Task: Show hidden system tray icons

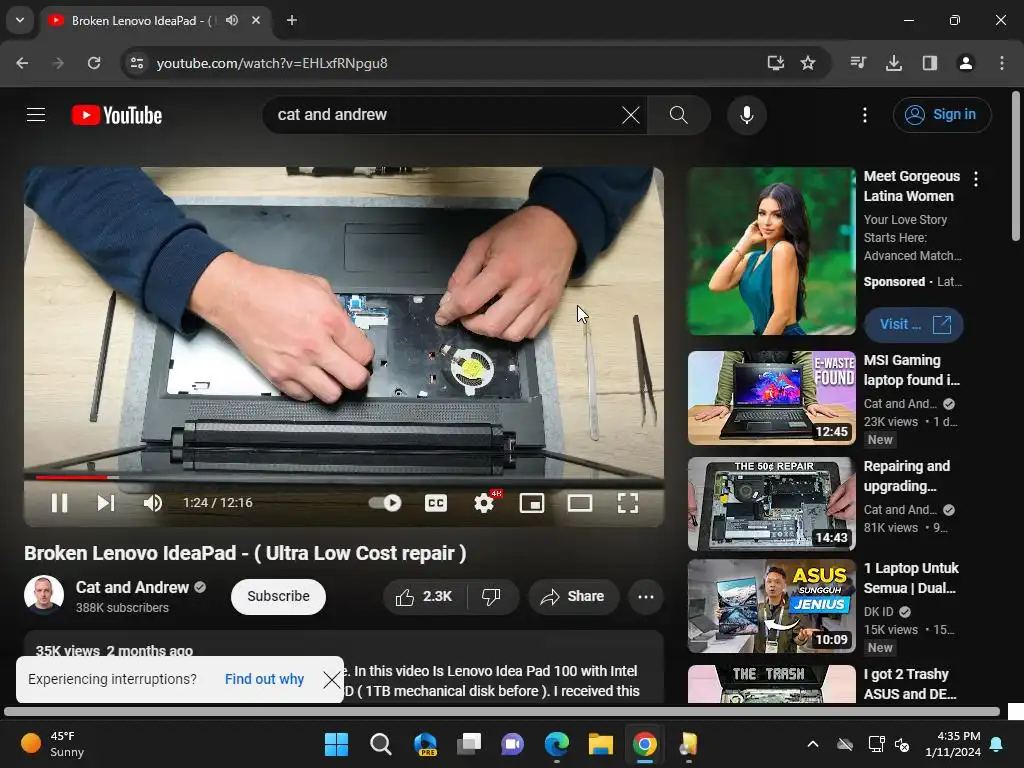Action: (x=813, y=744)
